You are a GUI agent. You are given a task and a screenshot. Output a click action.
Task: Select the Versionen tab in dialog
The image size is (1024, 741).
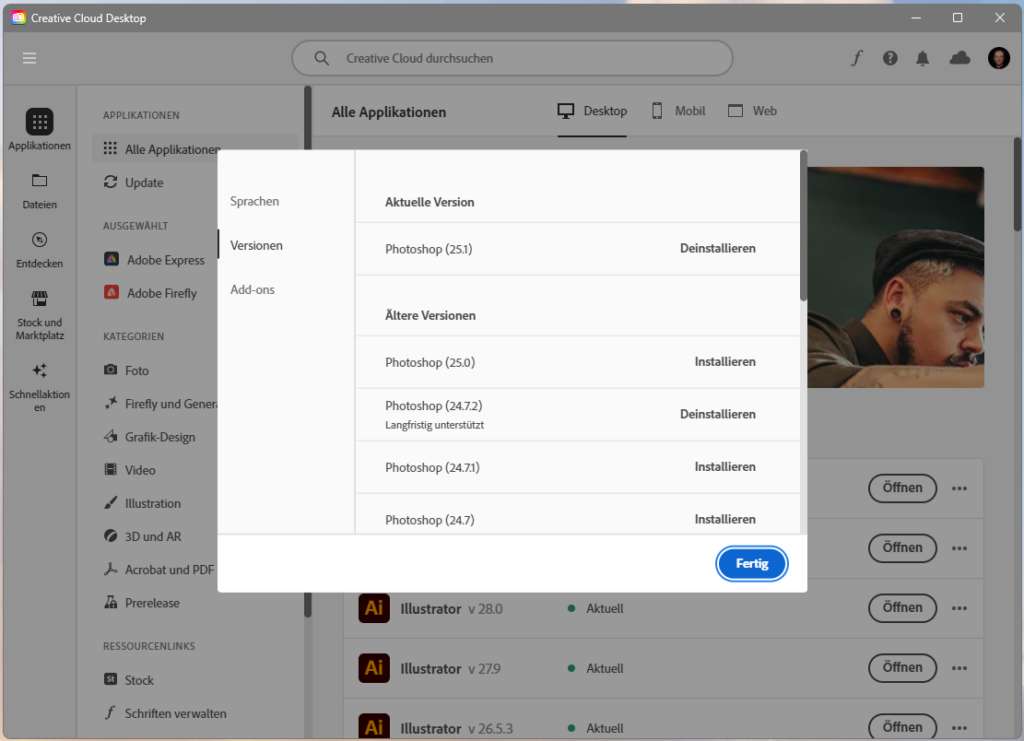256,245
